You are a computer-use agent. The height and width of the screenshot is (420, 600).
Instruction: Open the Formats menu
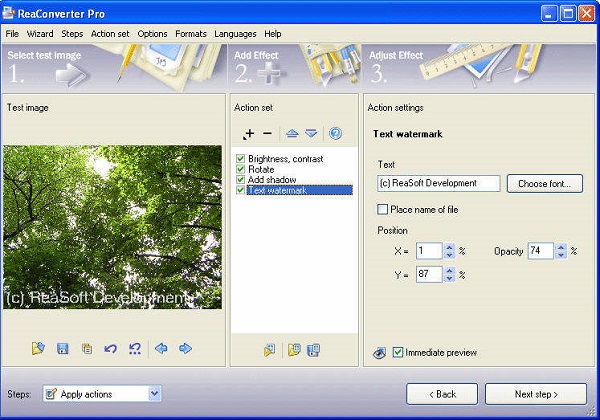tap(191, 34)
